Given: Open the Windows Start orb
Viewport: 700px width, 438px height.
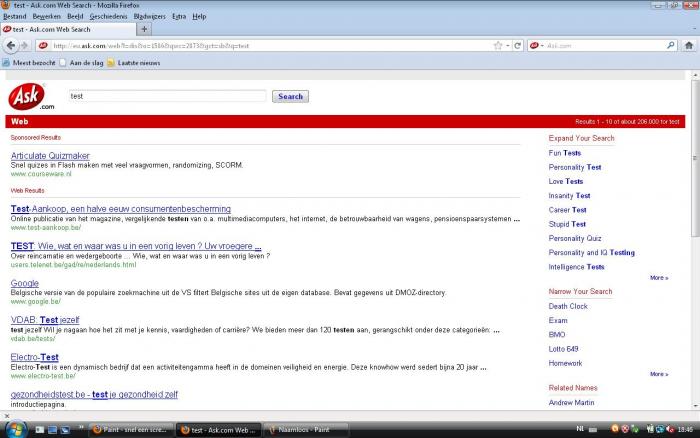Looking at the screenshot, I should tap(15, 430).
